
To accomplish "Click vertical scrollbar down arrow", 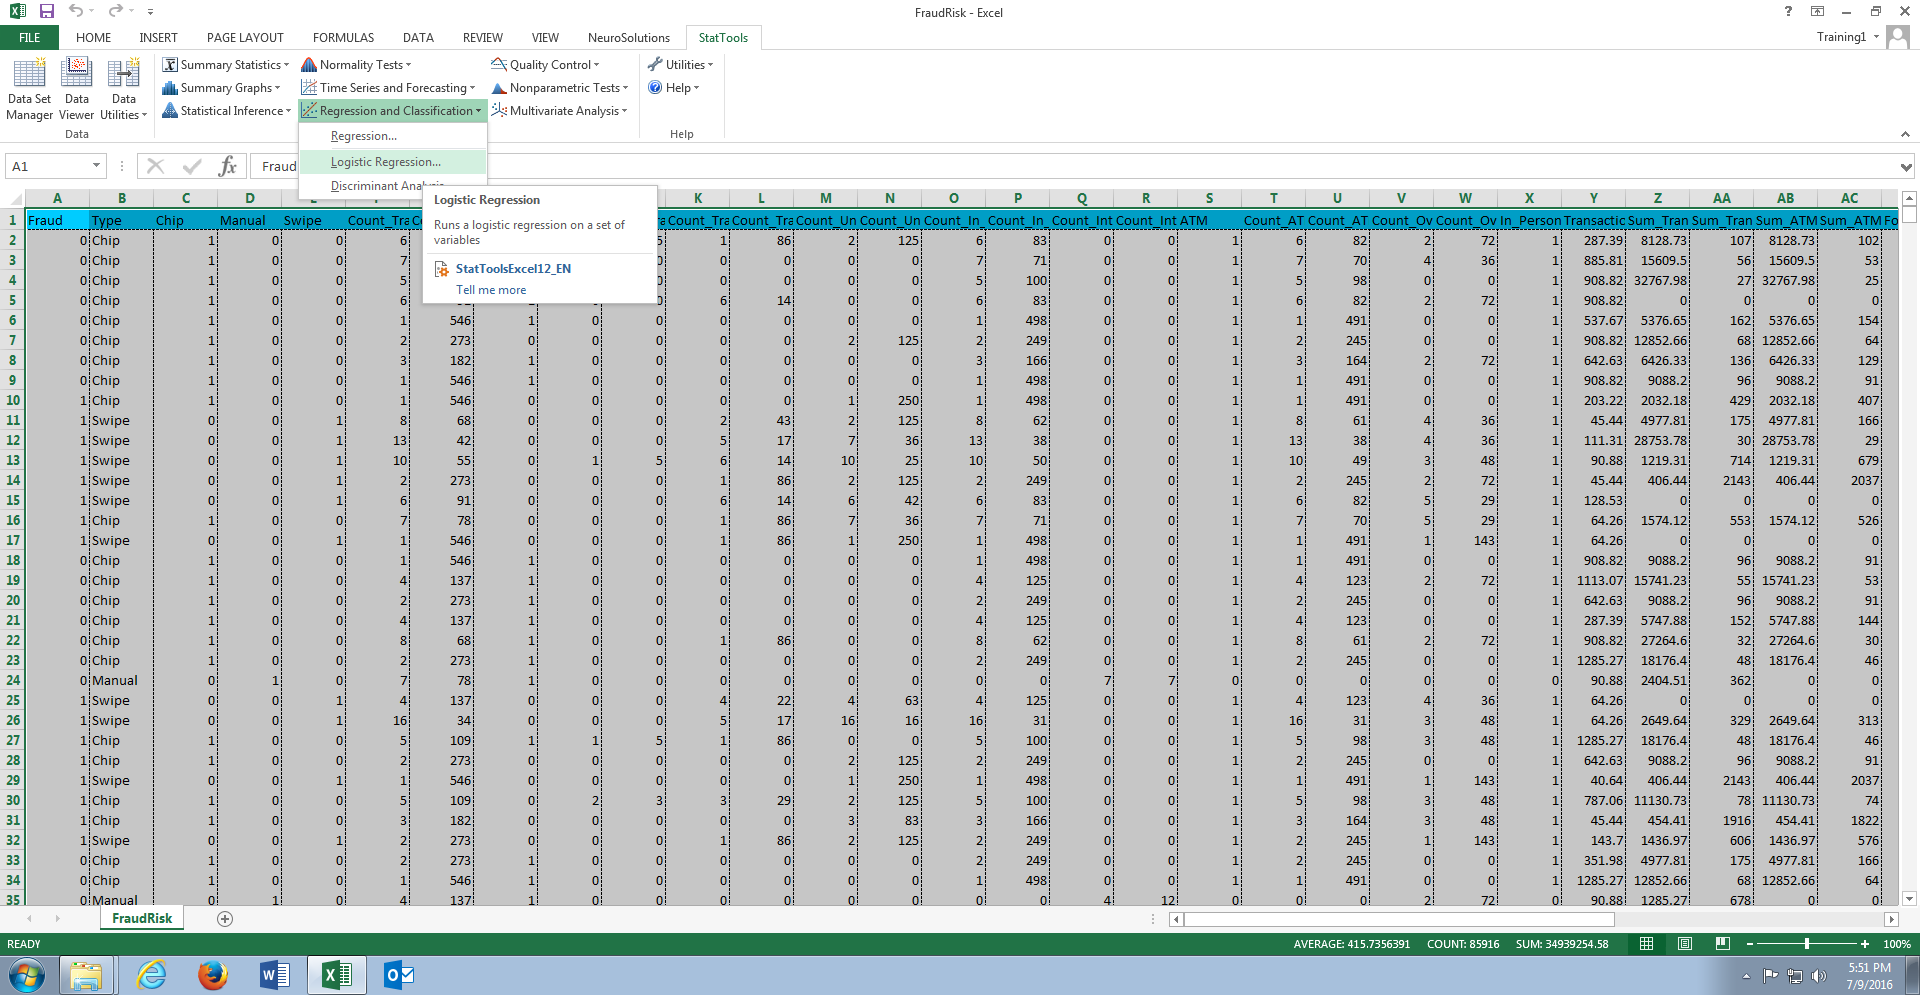I will (x=1908, y=899).
